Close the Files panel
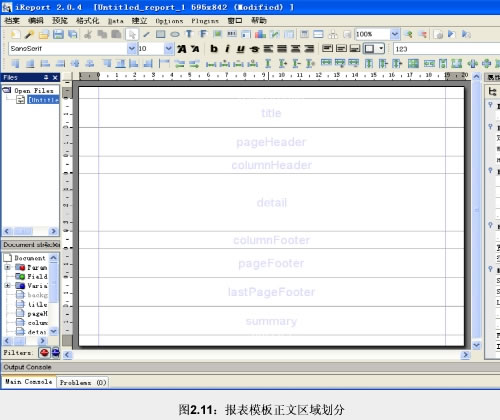Viewport: 500px width, 420px height. click(55, 78)
